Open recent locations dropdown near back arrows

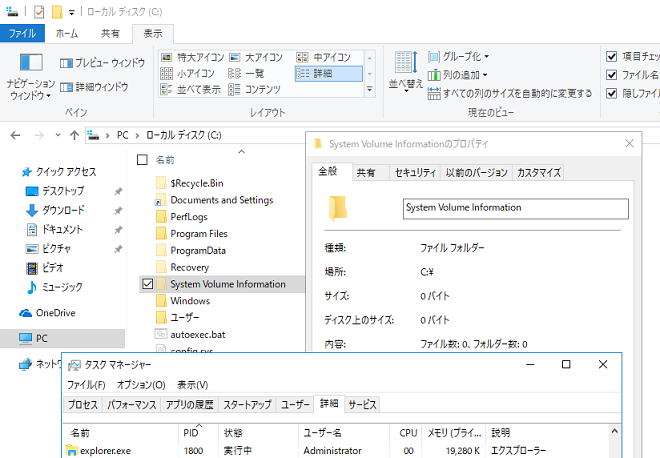click(x=58, y=135)
